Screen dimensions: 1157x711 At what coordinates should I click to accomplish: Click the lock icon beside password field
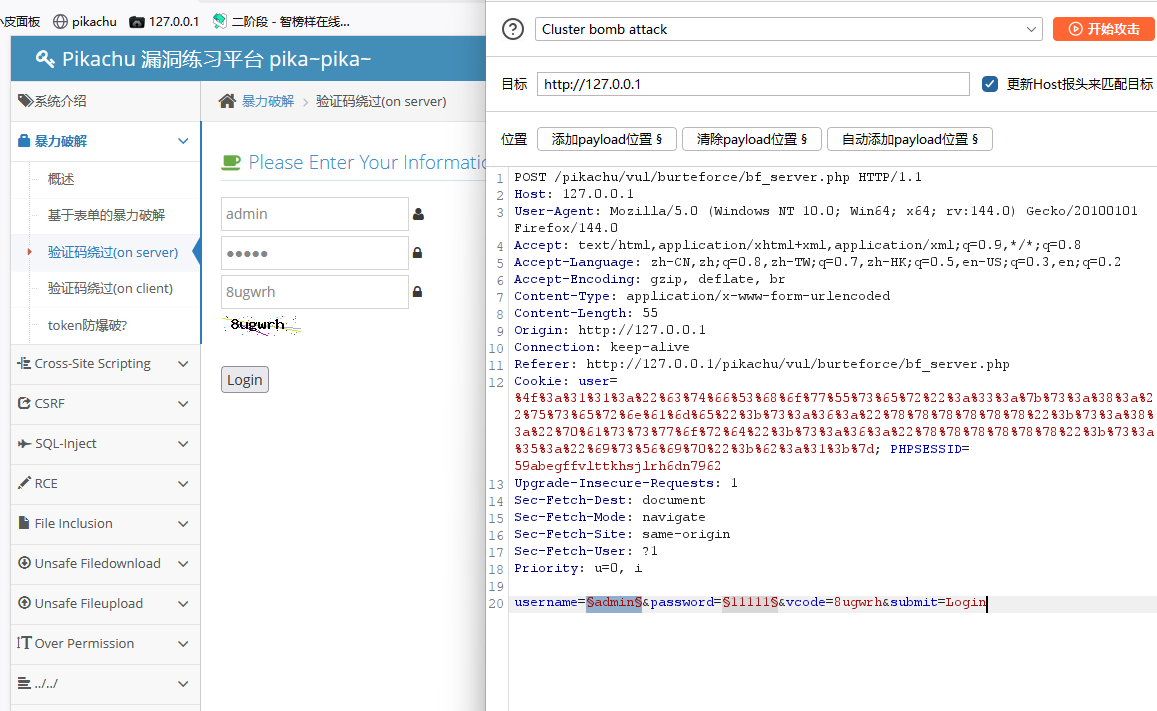[418, 253]
